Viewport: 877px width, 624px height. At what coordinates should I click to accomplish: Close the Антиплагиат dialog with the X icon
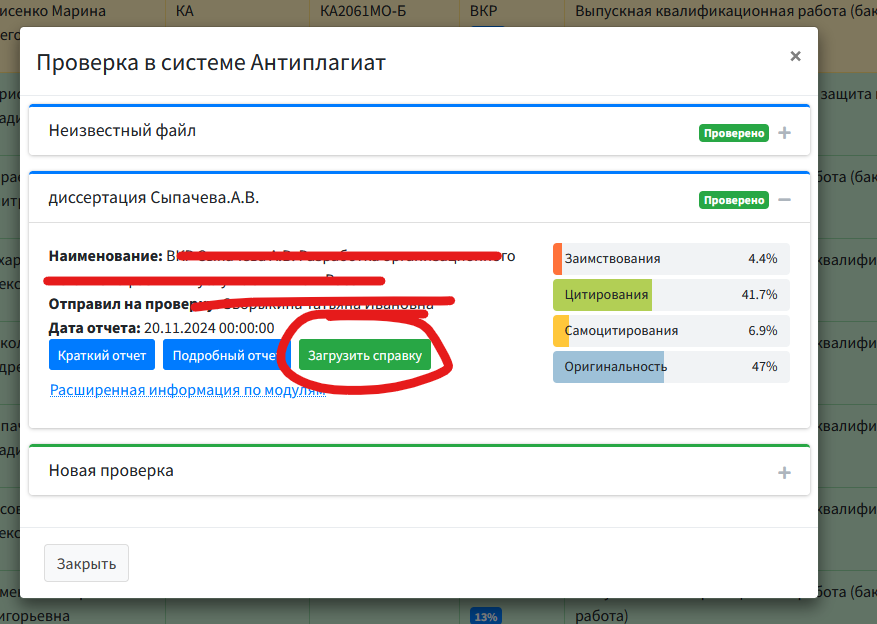(795, 56)
